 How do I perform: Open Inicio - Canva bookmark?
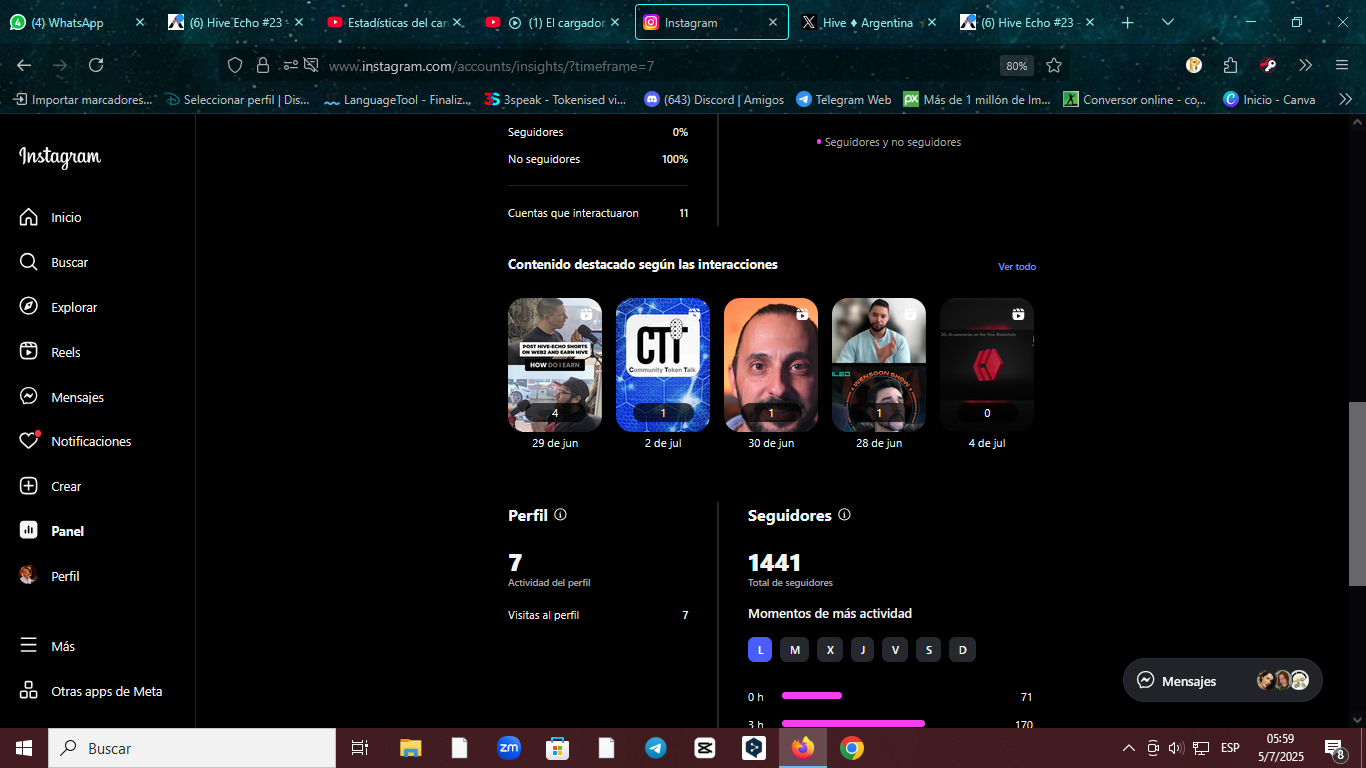1270,99
